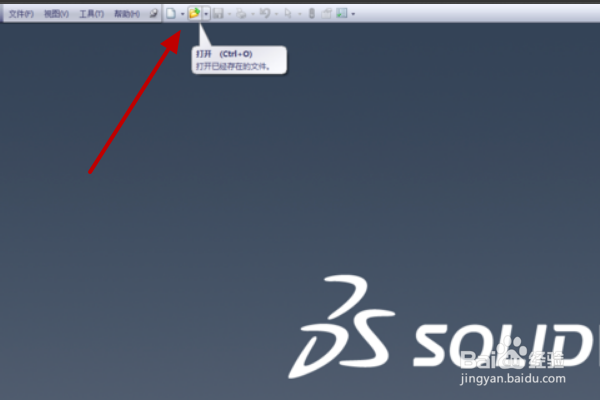
Task: Expand the dropdown arrow next to Undo
Action: (x=276, y=14)
